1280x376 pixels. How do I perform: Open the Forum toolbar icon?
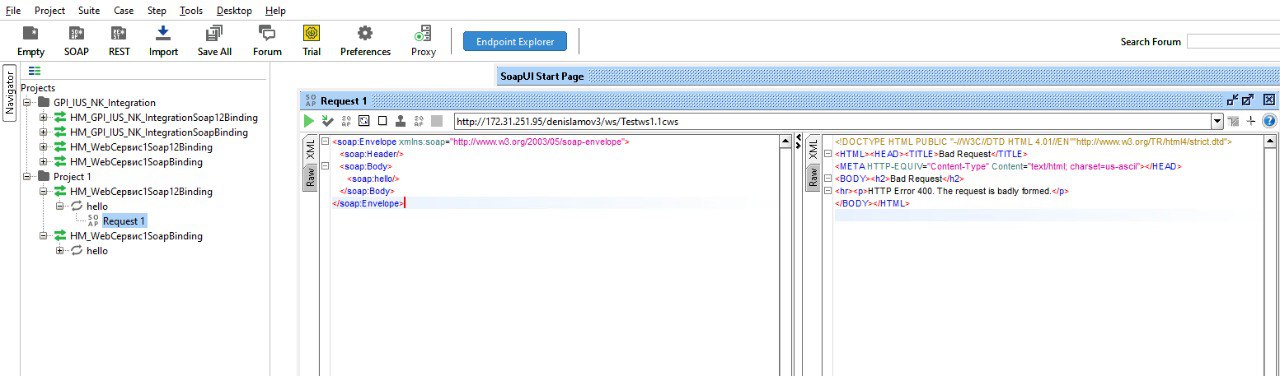267,33
